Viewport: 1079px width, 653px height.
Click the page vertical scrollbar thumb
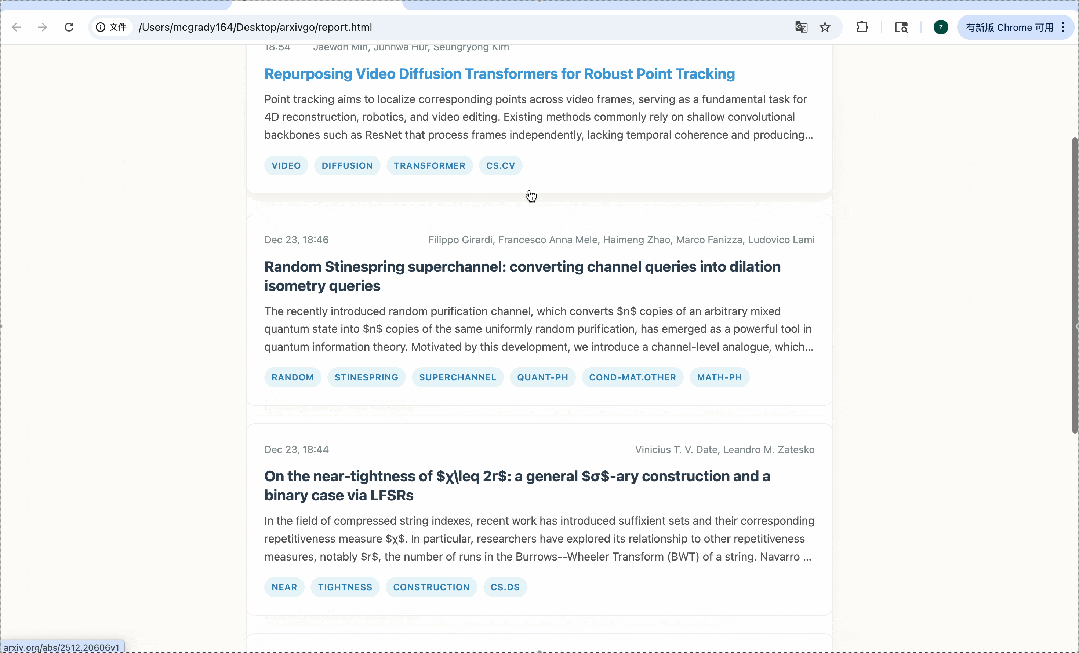click(1074, 285)
